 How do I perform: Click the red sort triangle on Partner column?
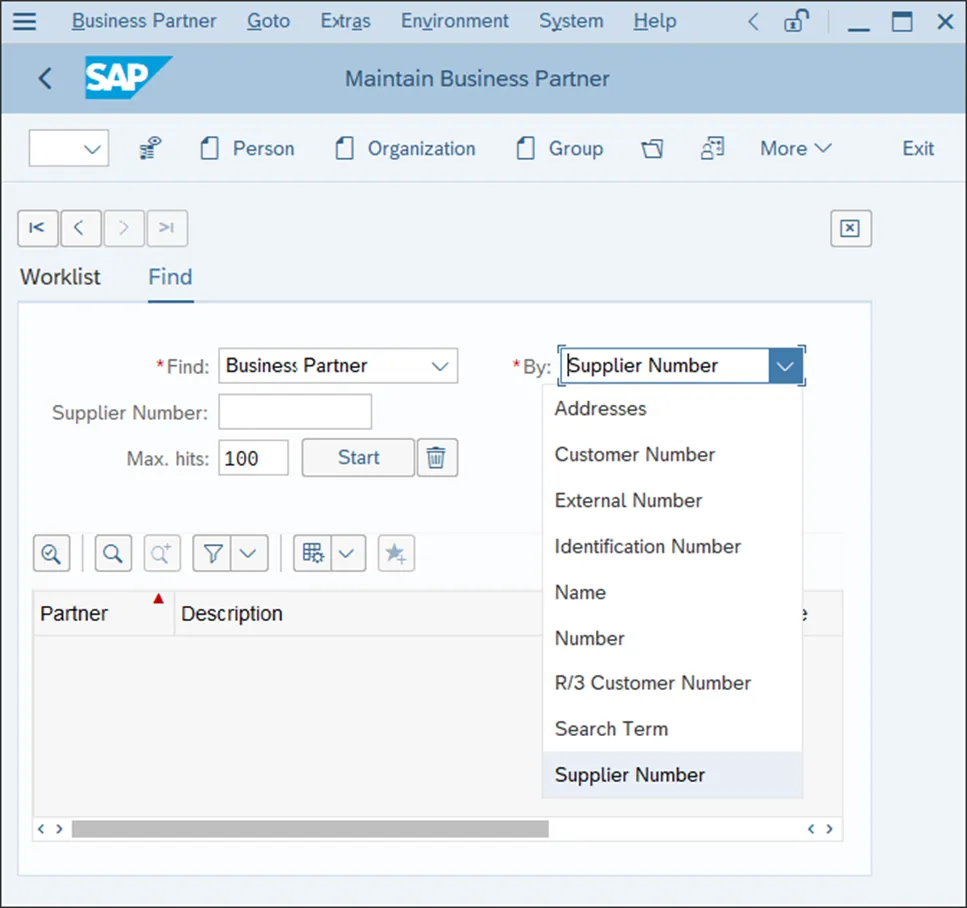pyautogui.click(x=158, y=598)
